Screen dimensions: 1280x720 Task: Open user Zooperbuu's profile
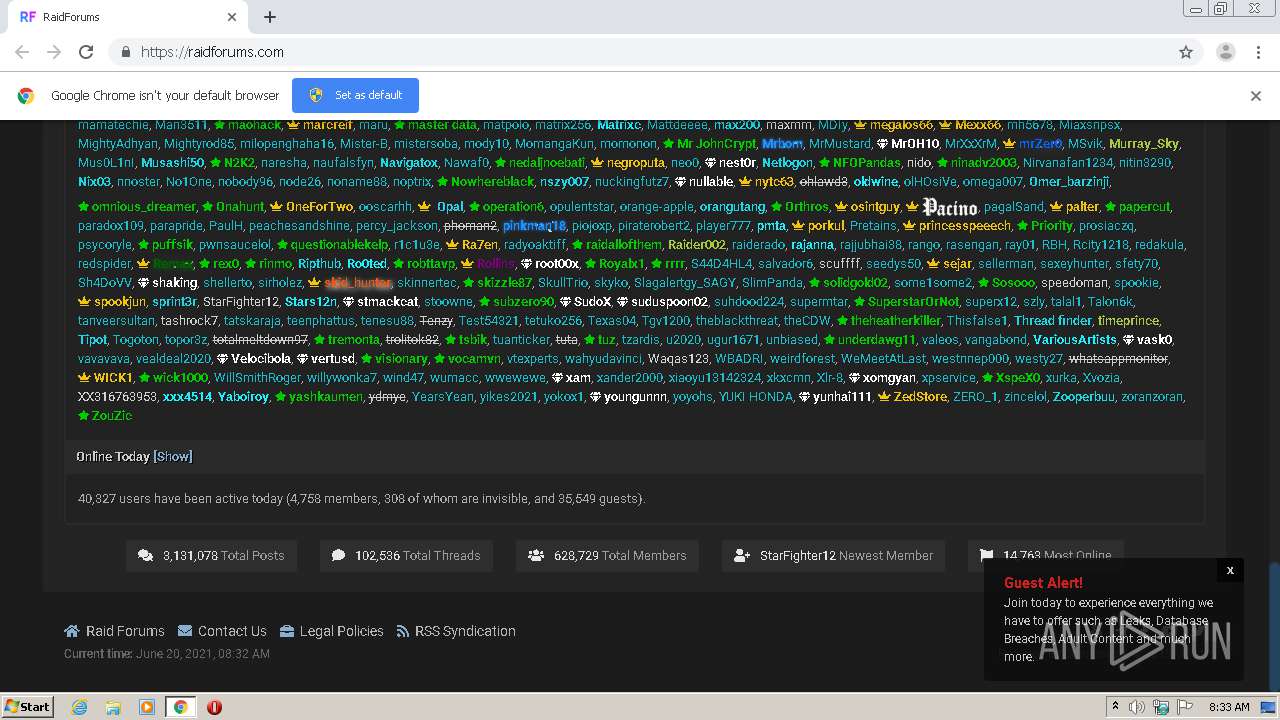[x=1083, y=397]
